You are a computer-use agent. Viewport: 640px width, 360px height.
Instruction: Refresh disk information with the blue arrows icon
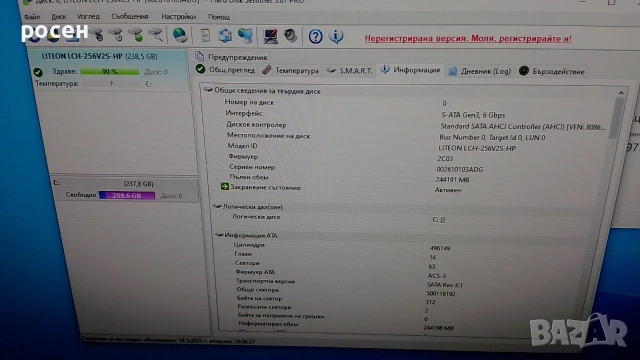pos(224,36)
